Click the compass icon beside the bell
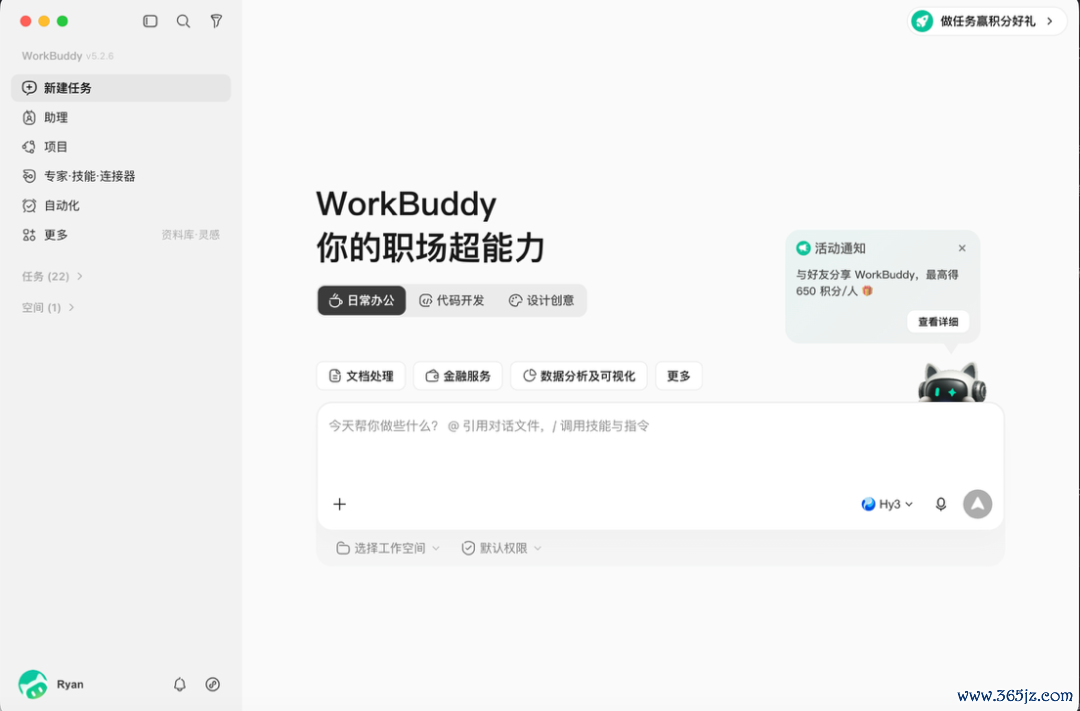The width and height of the screenshot is (1080, 711). point(213,684)
